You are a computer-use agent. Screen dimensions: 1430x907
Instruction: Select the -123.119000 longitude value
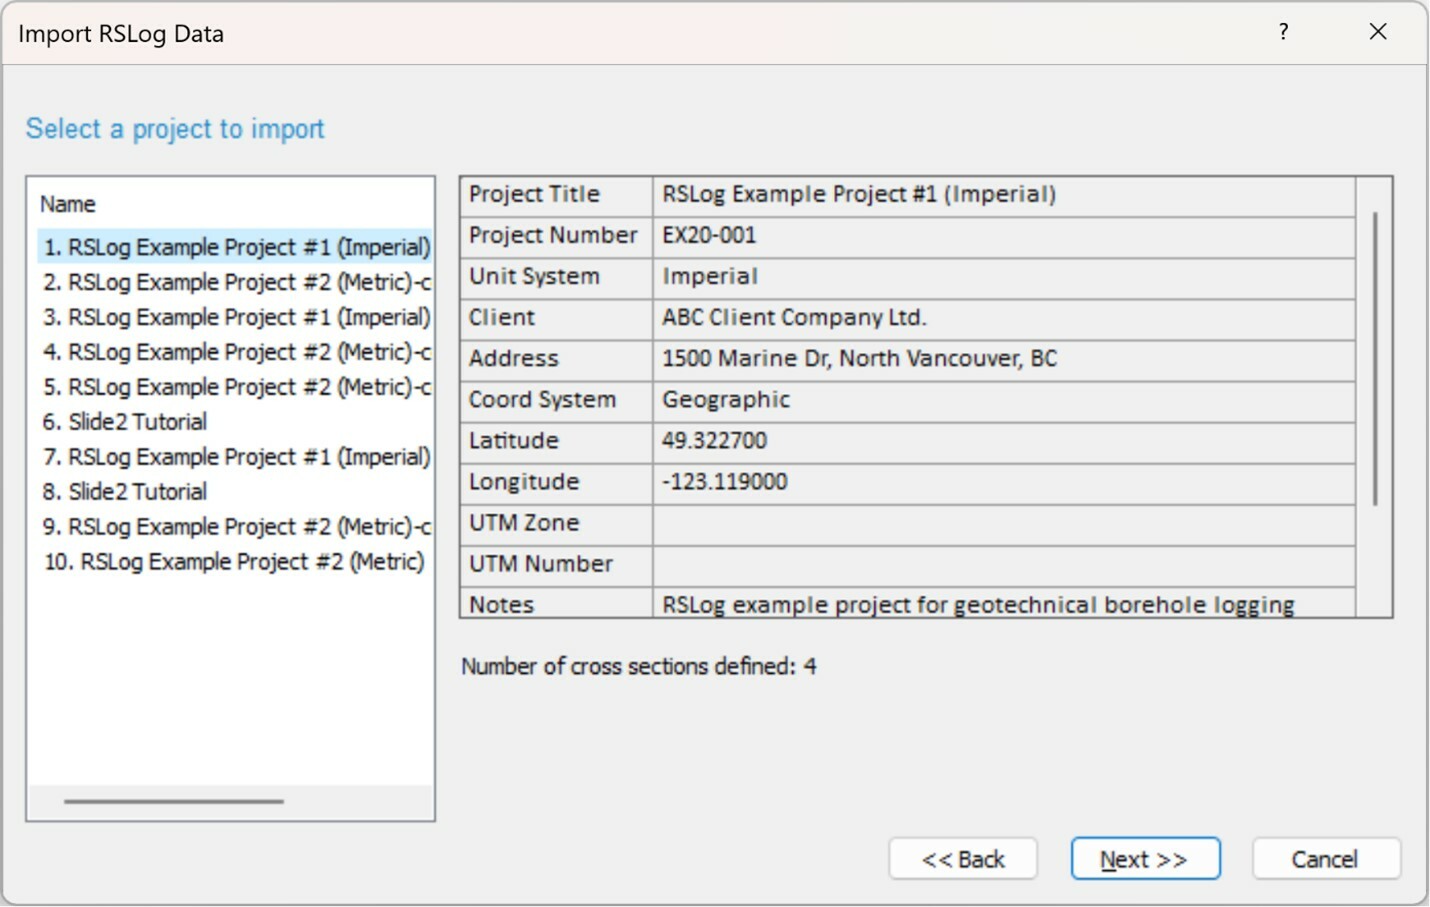pyautogui.click(x=1004, y=482)
